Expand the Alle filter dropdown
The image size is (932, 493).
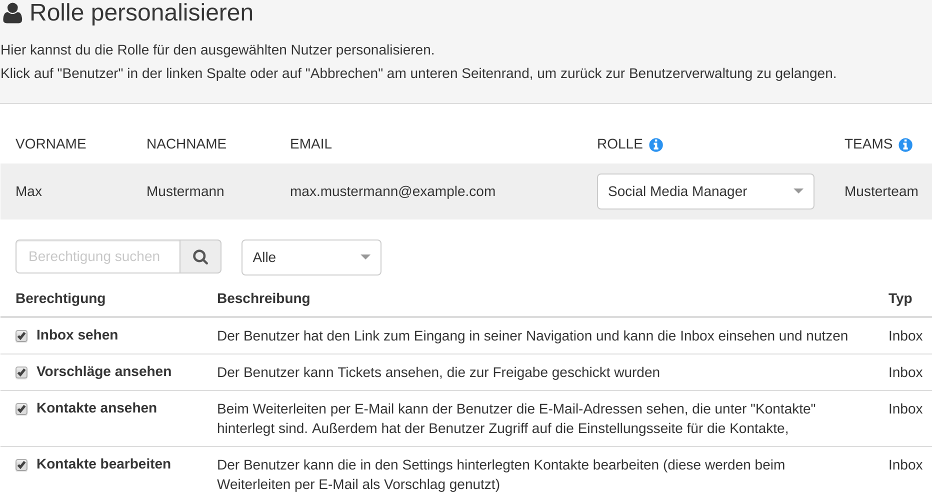pos(311,257)
